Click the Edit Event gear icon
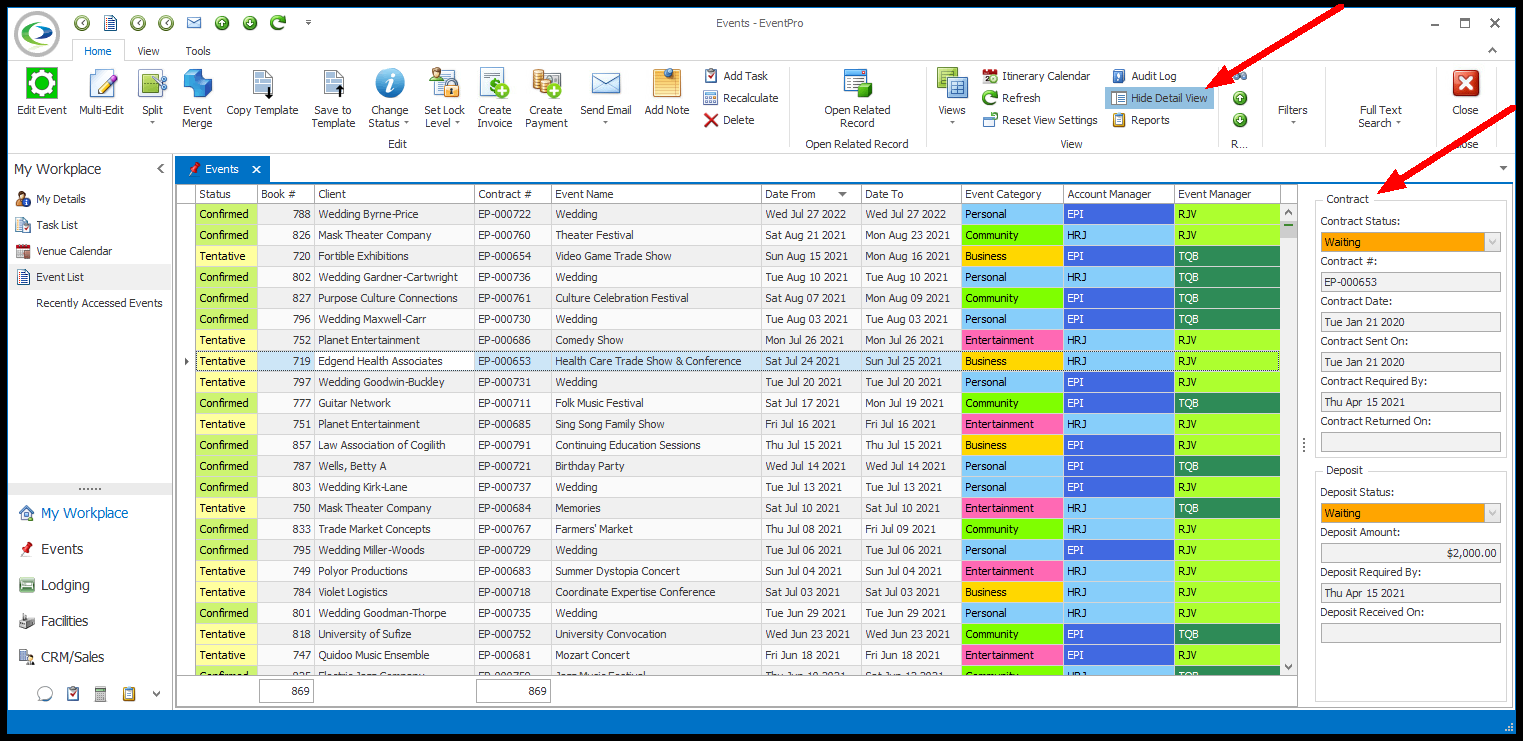The image size is (1523, 741). (42, 84)
